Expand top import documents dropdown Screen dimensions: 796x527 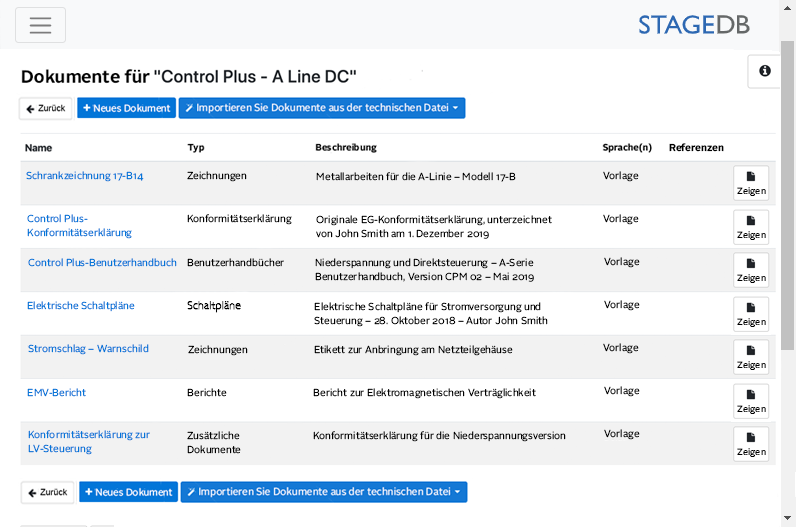click(x=321, y=108)
